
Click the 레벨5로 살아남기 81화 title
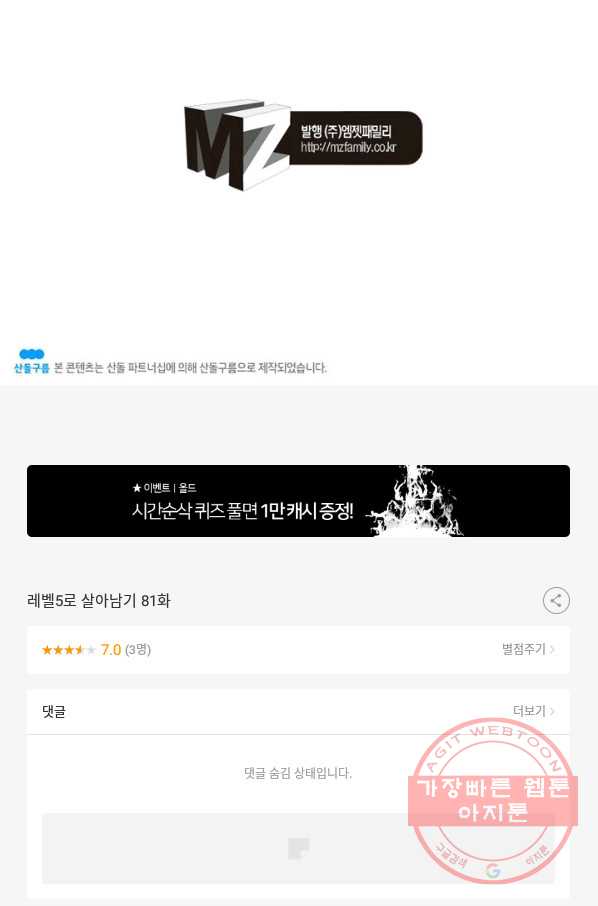(99, 601)
